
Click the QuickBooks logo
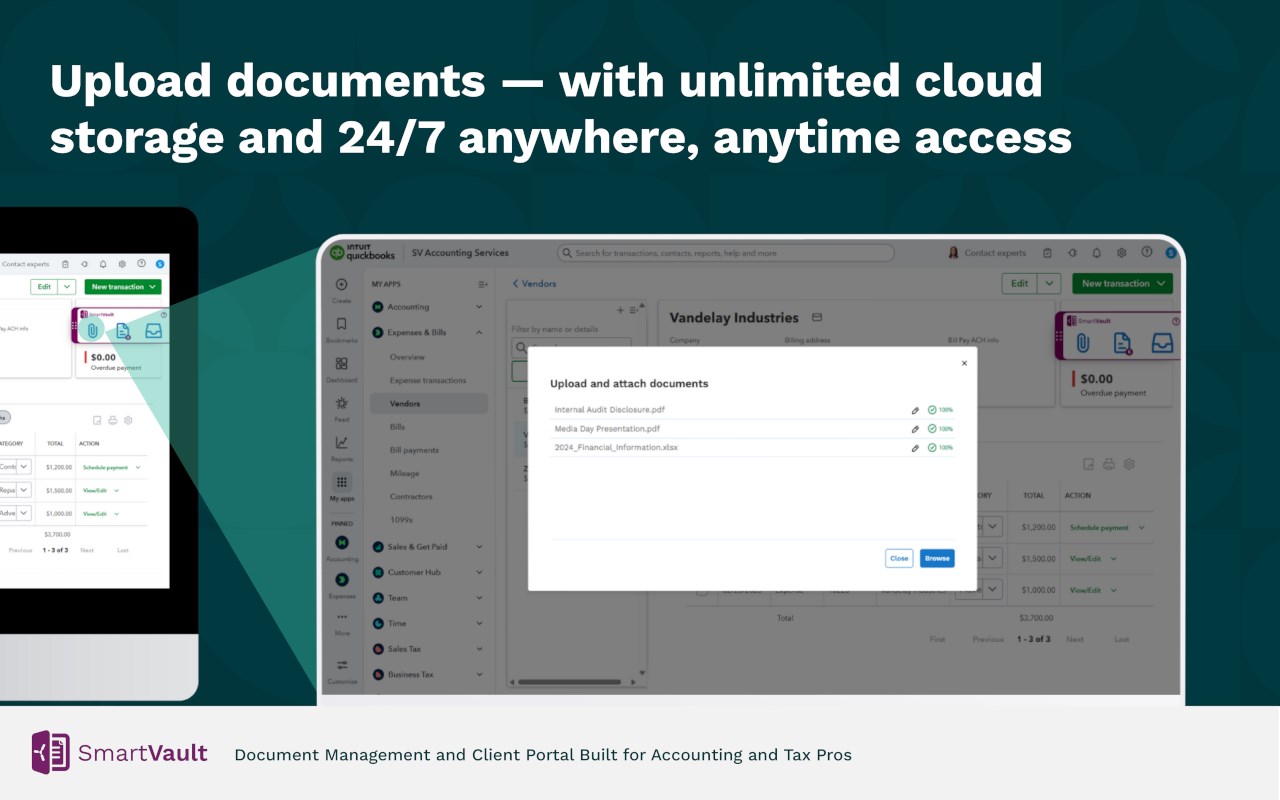[362, 253]
